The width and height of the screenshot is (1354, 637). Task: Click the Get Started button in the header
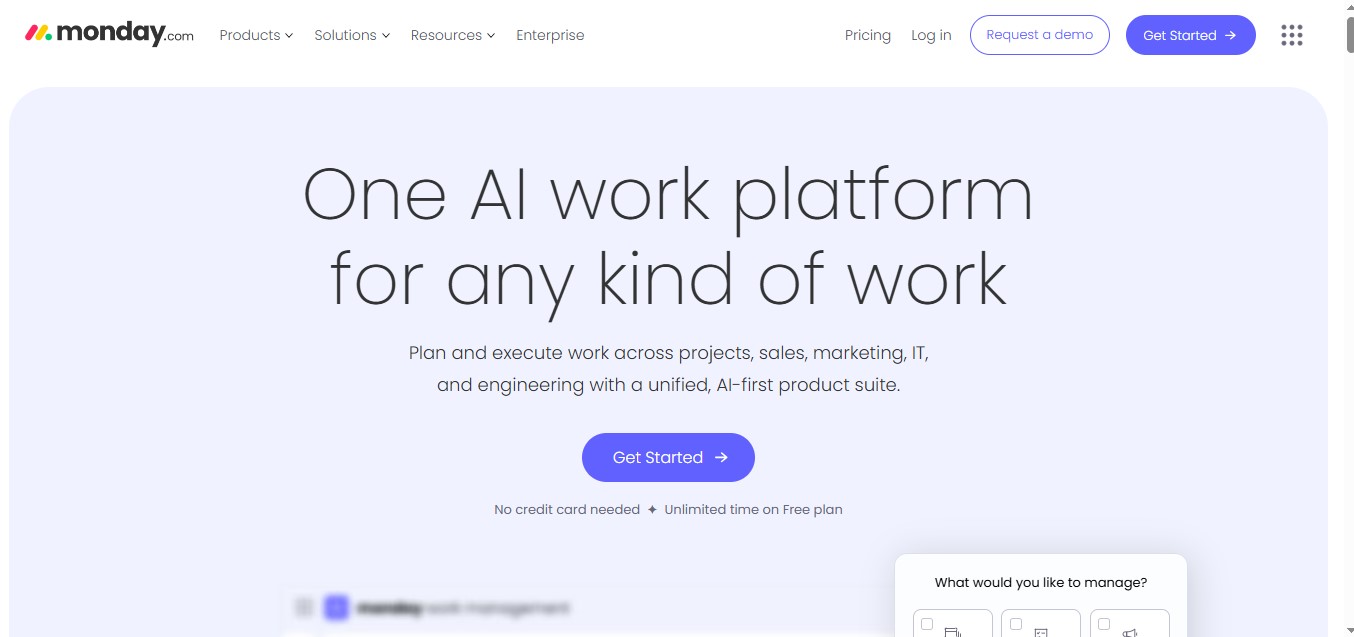tap(1190, 35)
